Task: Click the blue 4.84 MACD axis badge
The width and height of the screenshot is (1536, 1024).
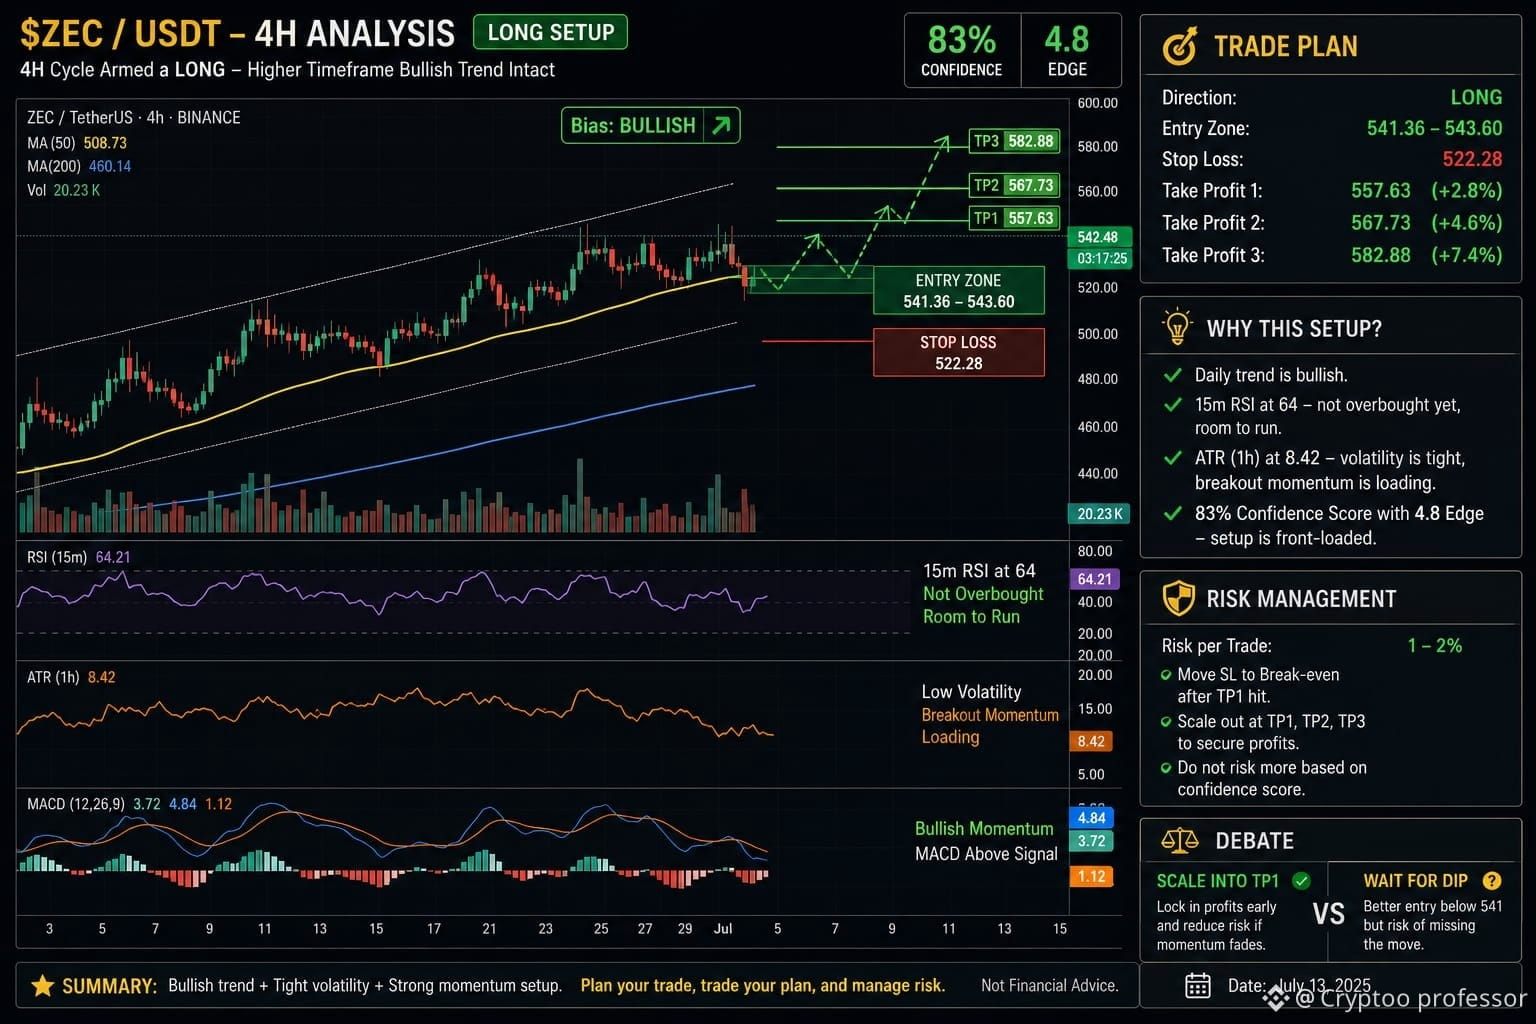Action: [x=1091, y=818]
